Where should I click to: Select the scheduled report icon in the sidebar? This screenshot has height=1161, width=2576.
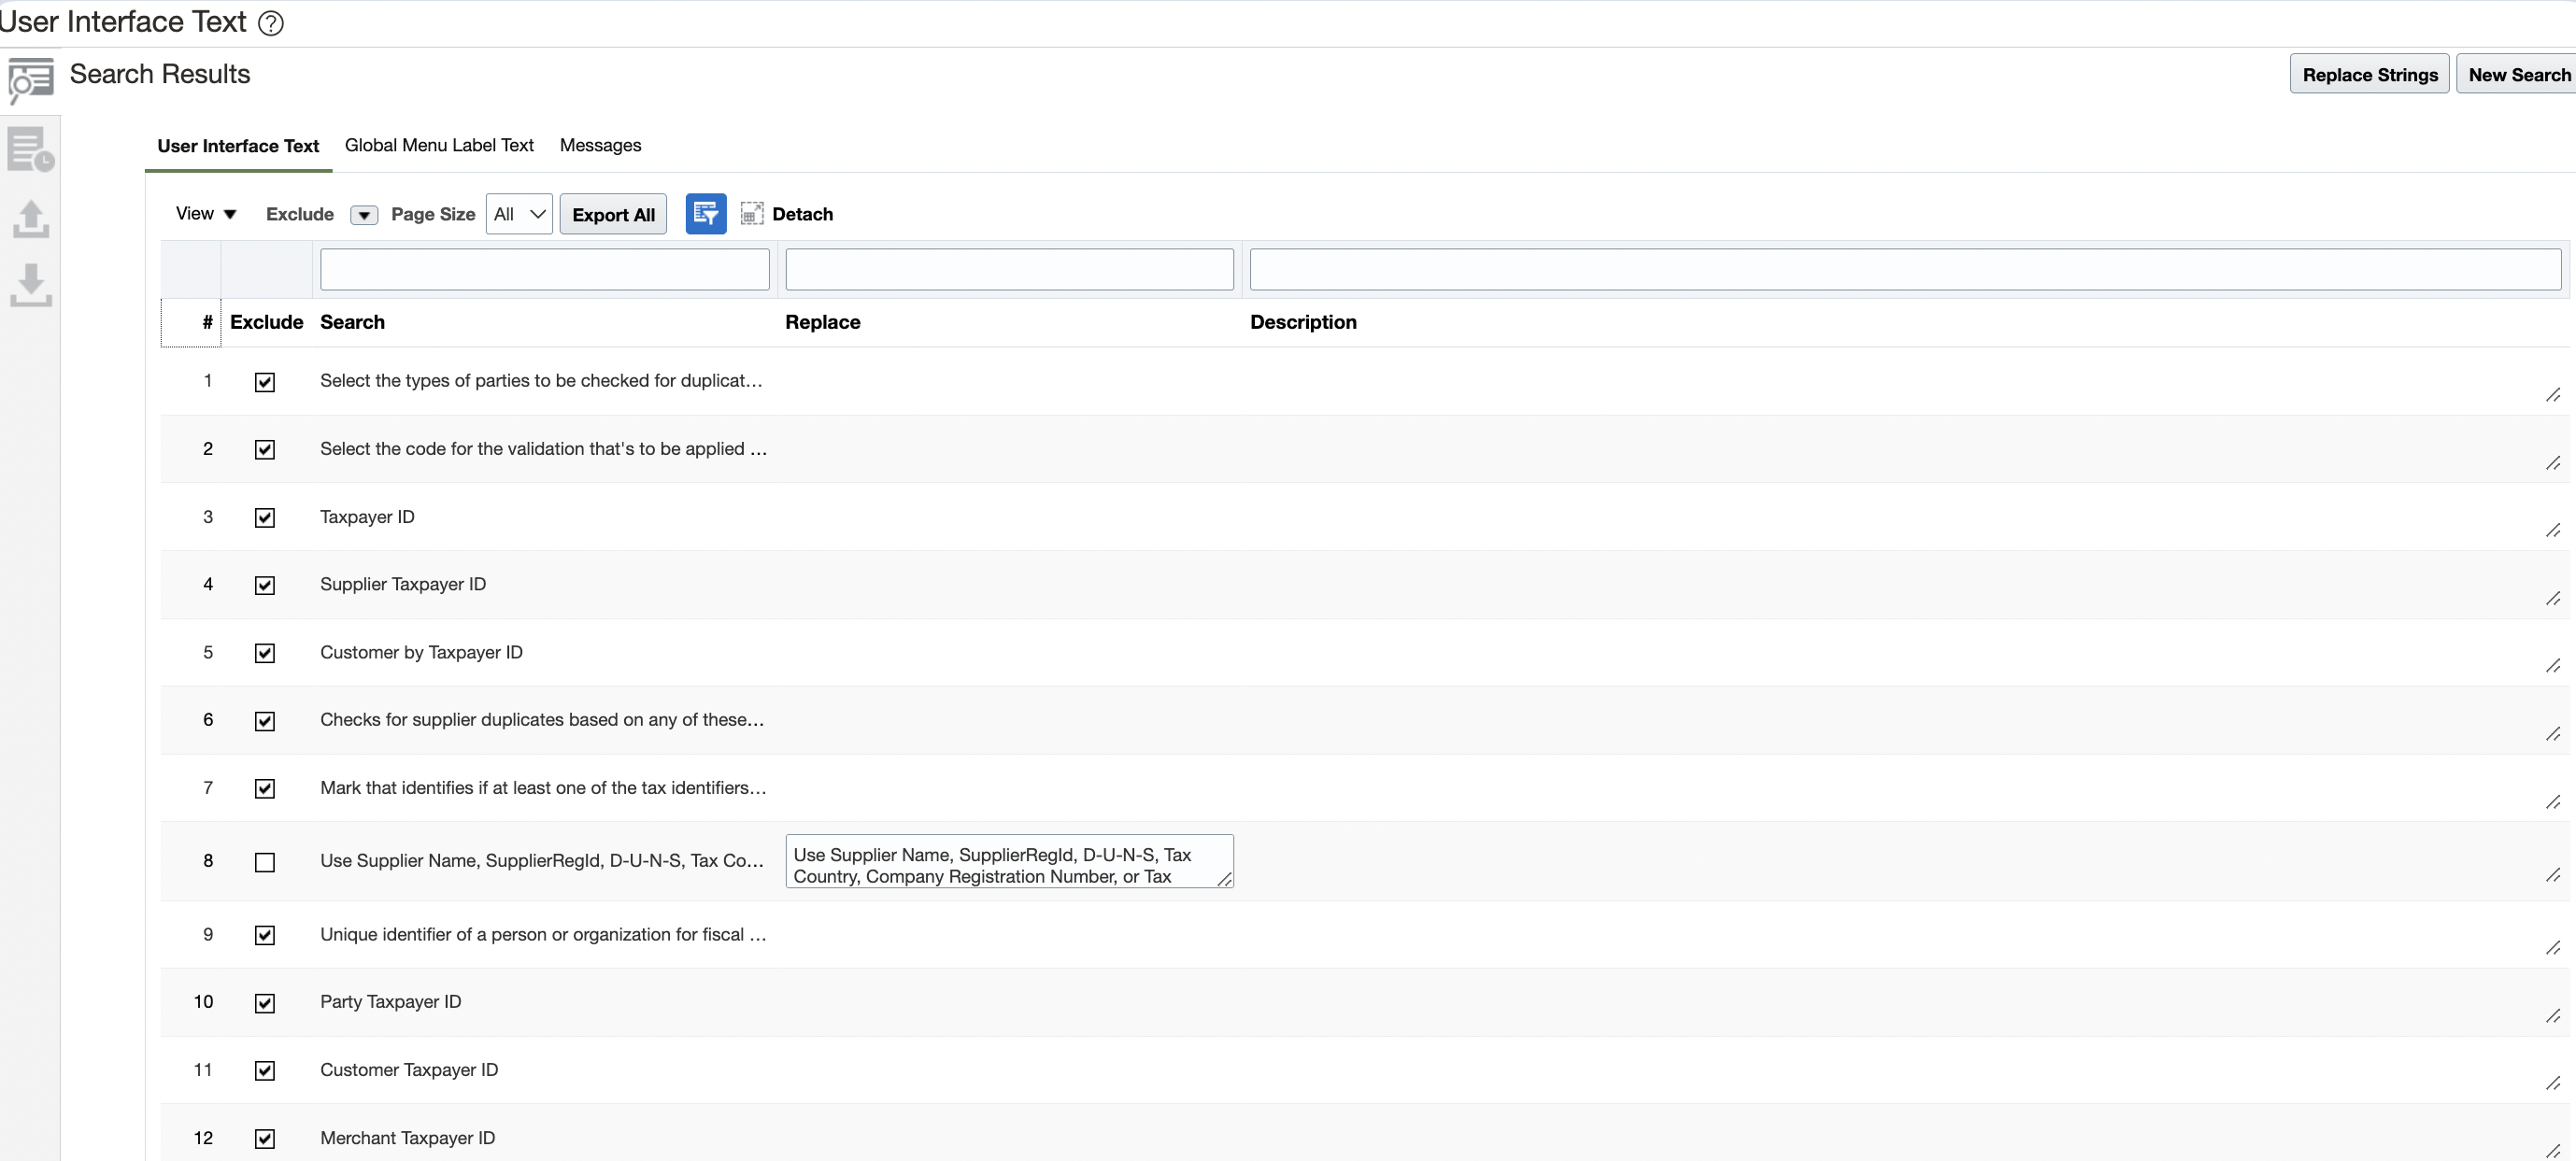30,150
